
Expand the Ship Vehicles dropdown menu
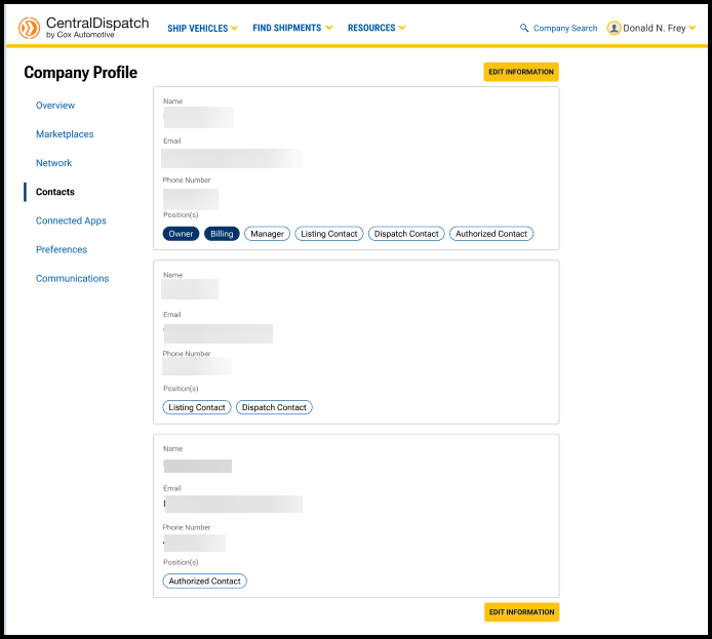click(x=202, y=28)
